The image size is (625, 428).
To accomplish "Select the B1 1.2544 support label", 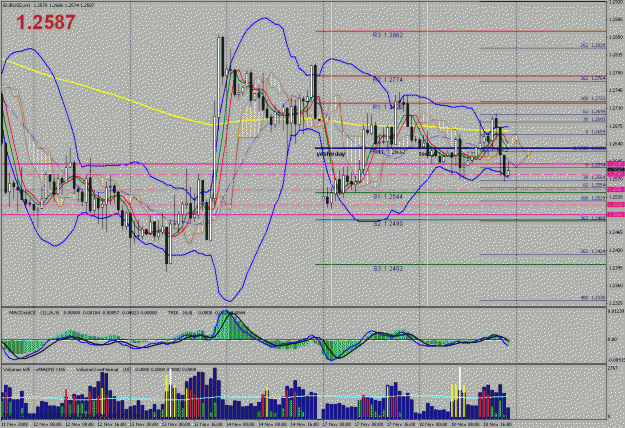I will 388,197.
